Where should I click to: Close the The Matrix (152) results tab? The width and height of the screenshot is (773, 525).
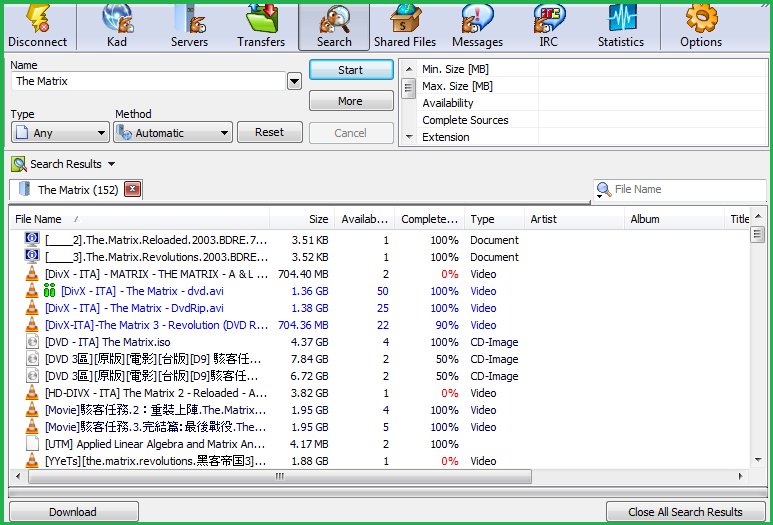pyautogui.click(x=132, y=189)
